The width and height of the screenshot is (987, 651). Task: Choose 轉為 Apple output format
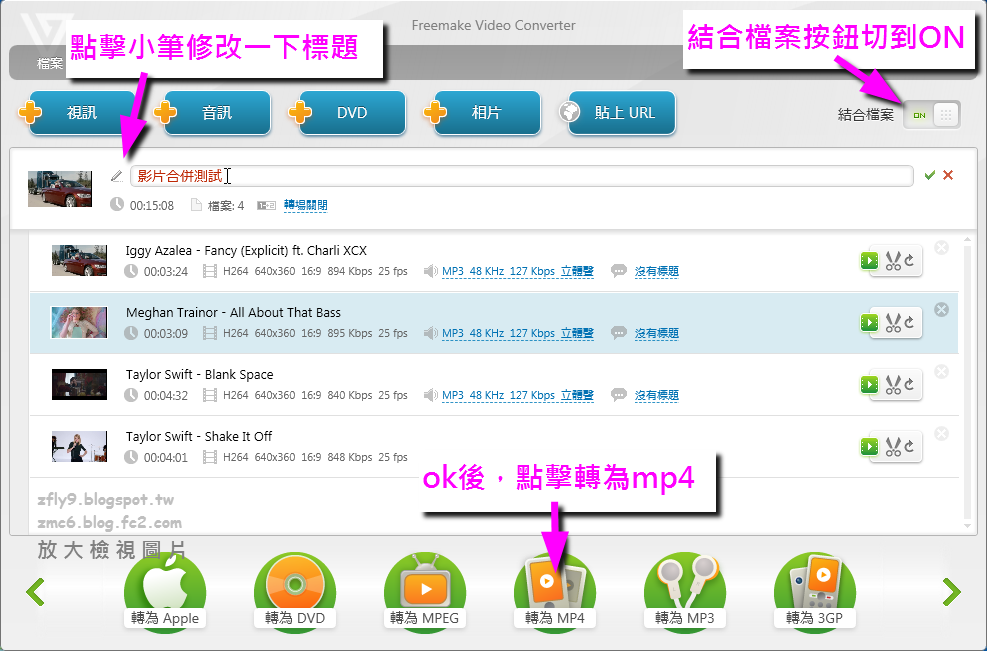pos(165,592)
